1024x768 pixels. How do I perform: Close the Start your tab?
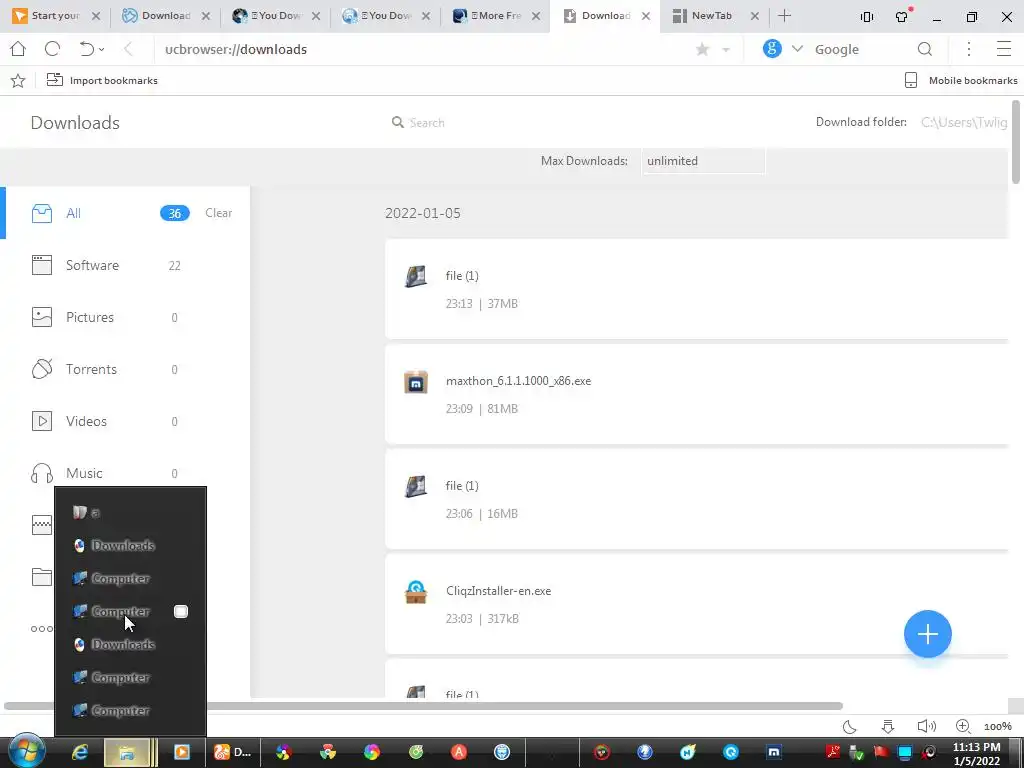coord(96,16)
